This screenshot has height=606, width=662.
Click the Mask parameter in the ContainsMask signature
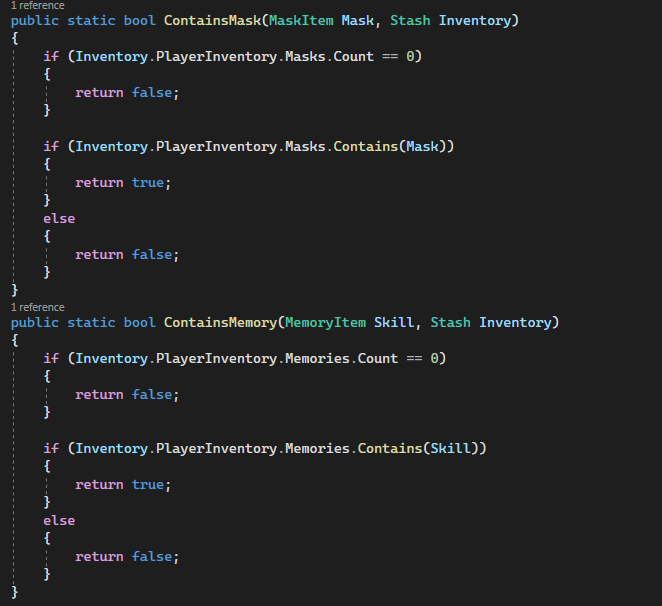coord(358,20)
